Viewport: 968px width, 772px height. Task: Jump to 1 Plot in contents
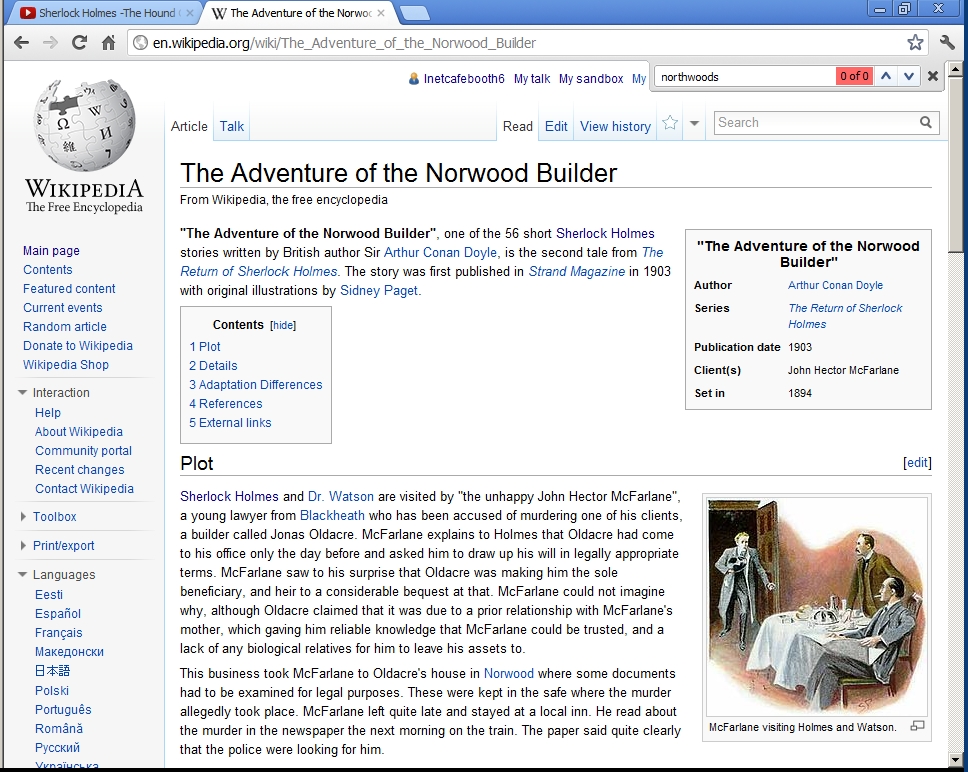(204, 346)
